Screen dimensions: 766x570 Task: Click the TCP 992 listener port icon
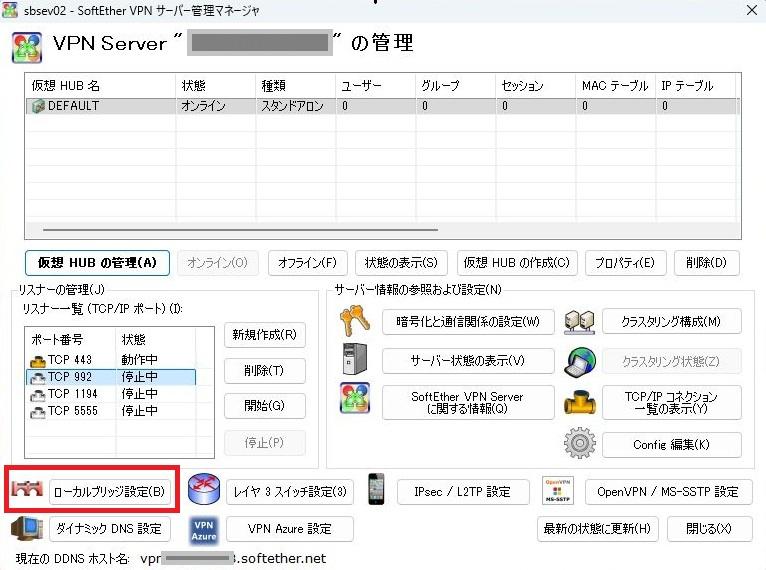pos(38,377)
